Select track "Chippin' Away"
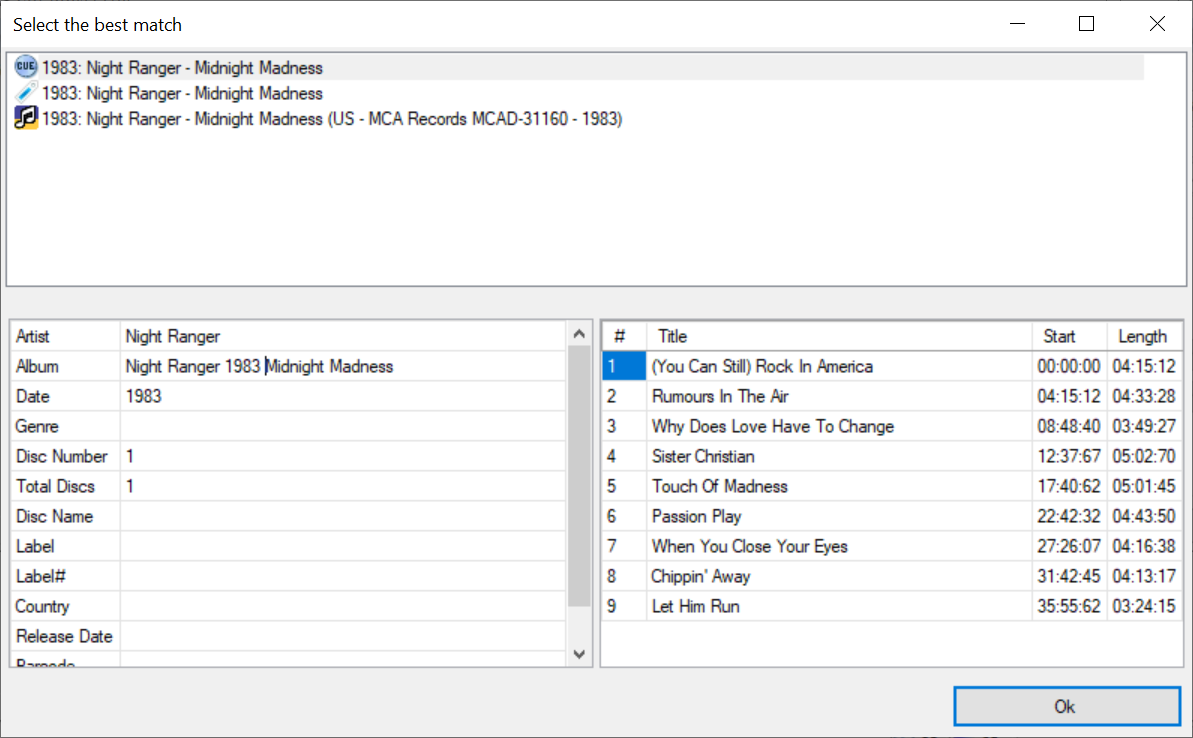Image resolution: width=1193 pixels, height=738 pixels. pyautogui.click(x=701, y=577)
